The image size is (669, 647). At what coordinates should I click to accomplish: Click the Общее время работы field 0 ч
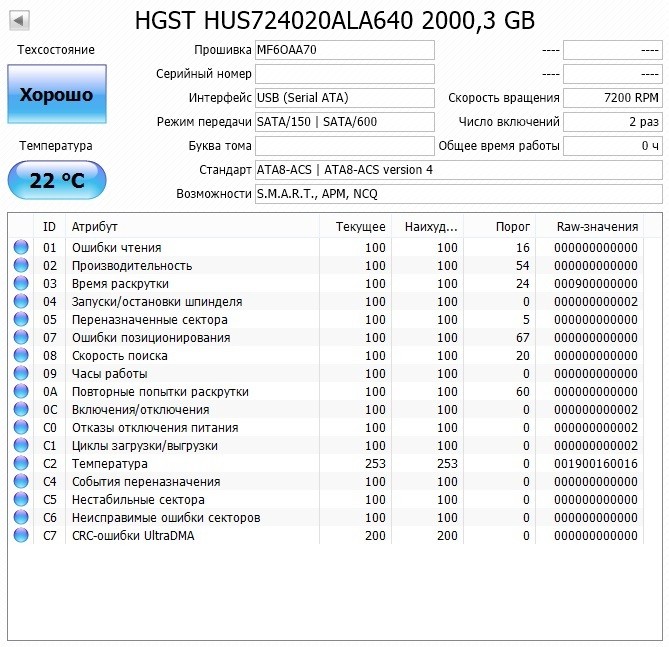613,146
